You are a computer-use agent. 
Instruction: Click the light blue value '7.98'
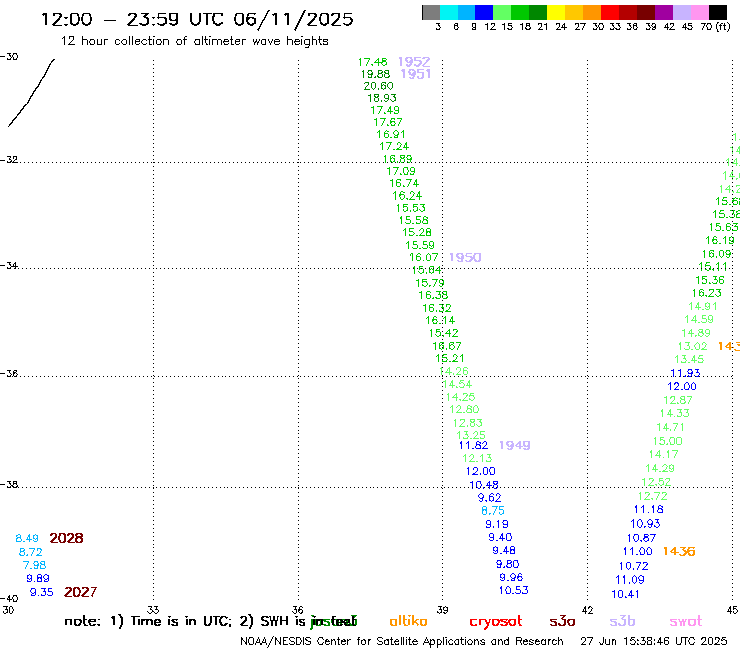(34, 565)
